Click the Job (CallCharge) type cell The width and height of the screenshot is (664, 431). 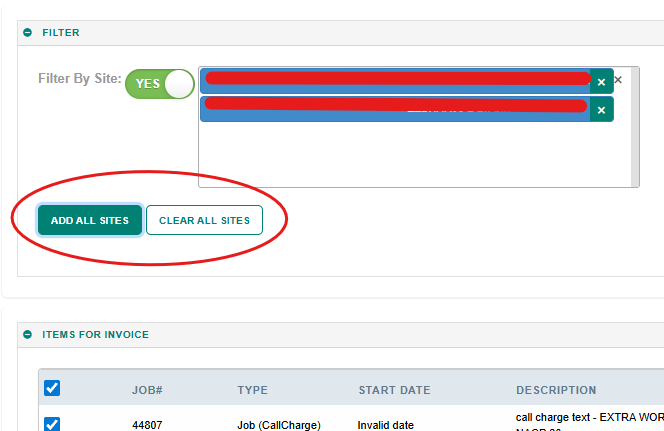click(x=279, y=425)
